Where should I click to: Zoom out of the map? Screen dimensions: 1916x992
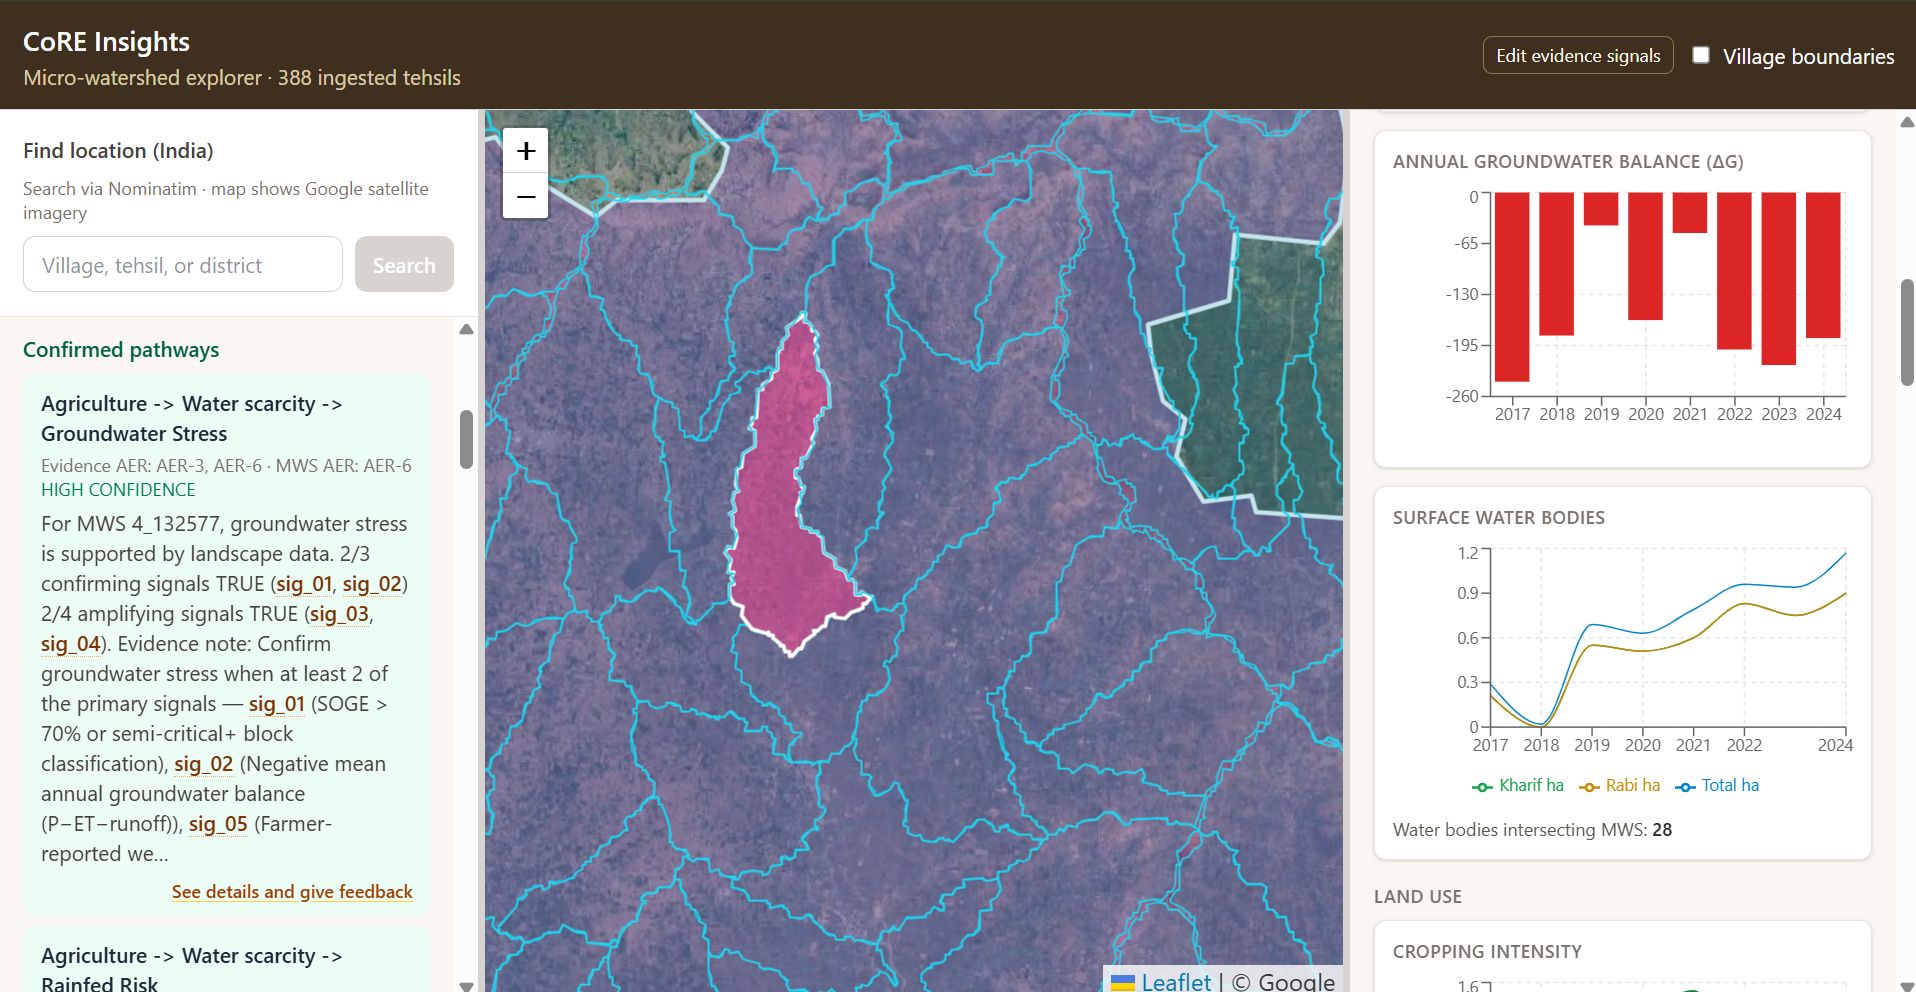click(x=526, y=196)
